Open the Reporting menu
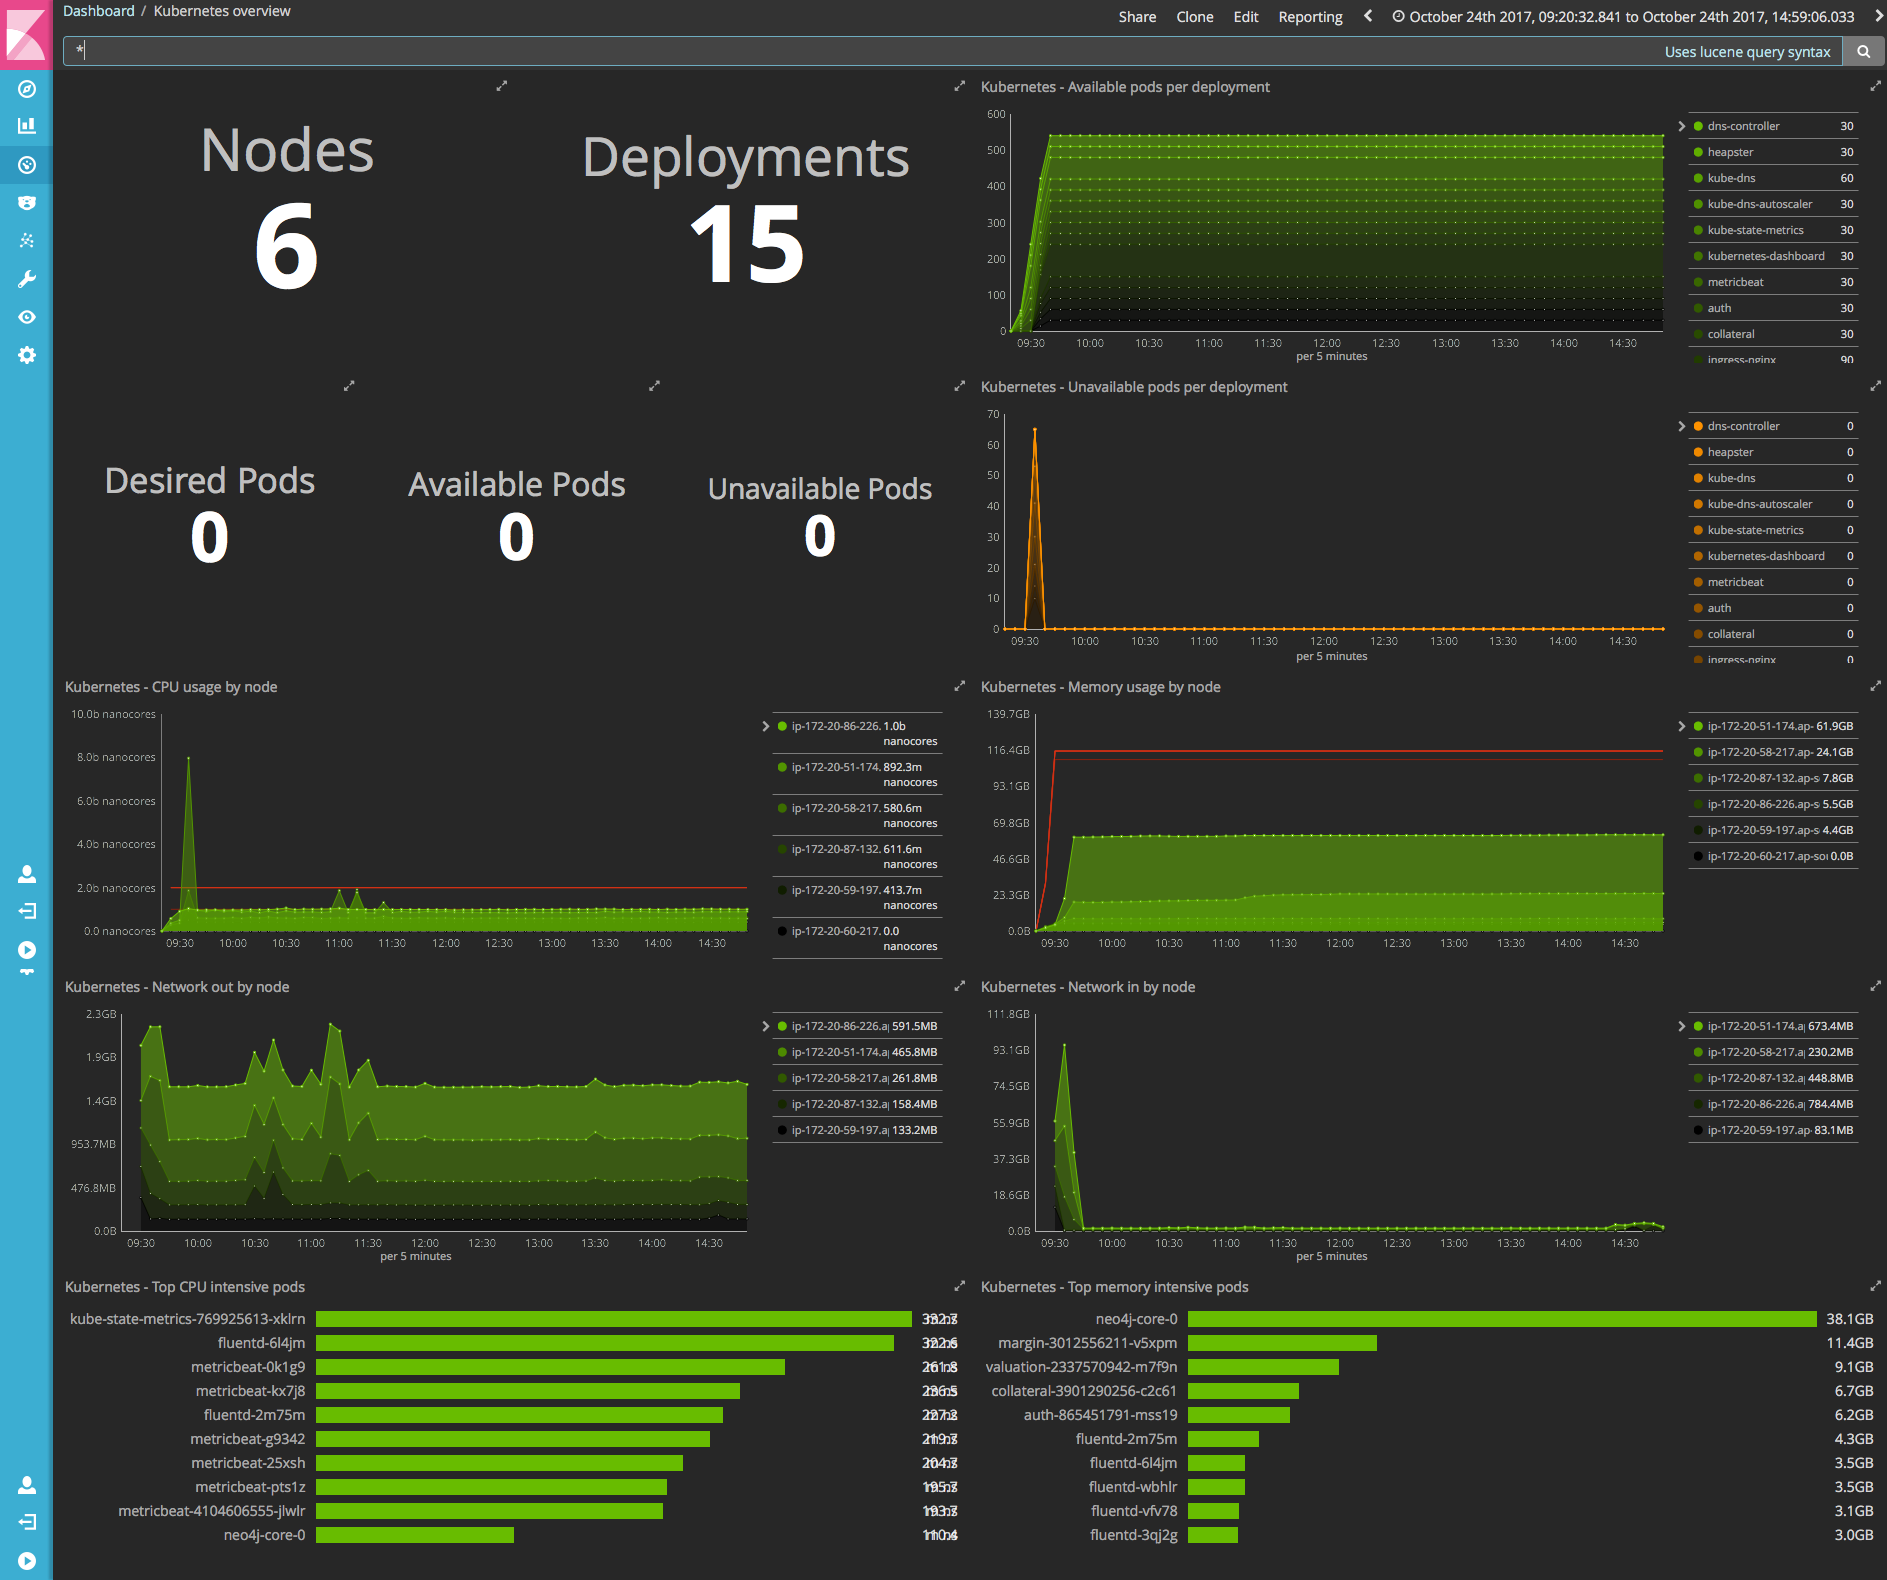This screenshot has width=1887, height=1580. pos(1310,17)
